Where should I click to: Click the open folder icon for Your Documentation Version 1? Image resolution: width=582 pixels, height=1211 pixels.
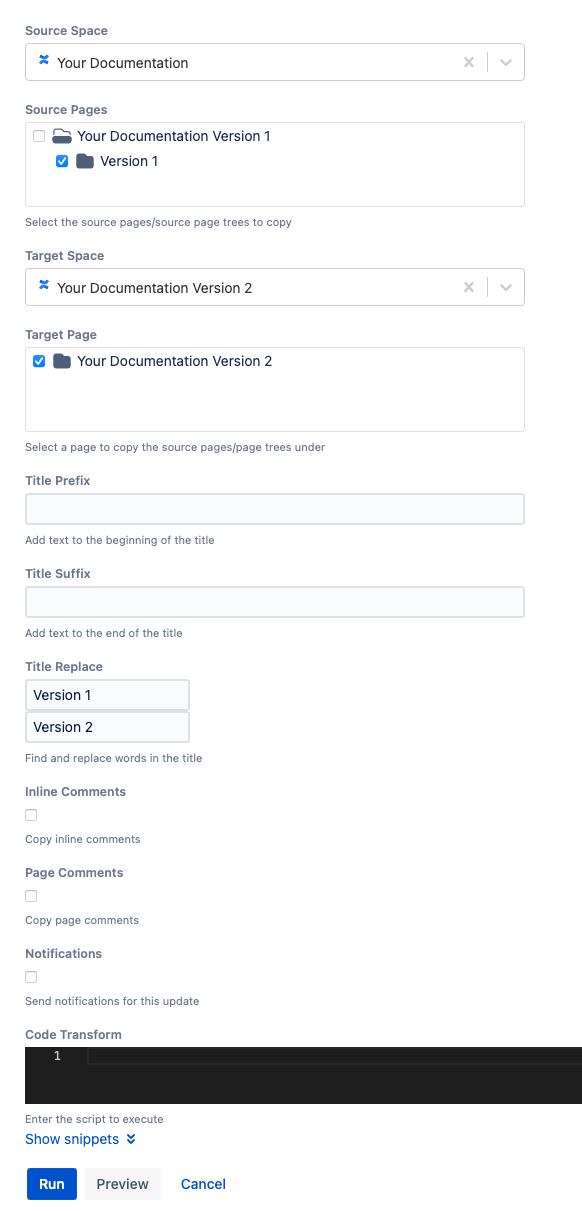pyautogui.click(x=62, y=136)
